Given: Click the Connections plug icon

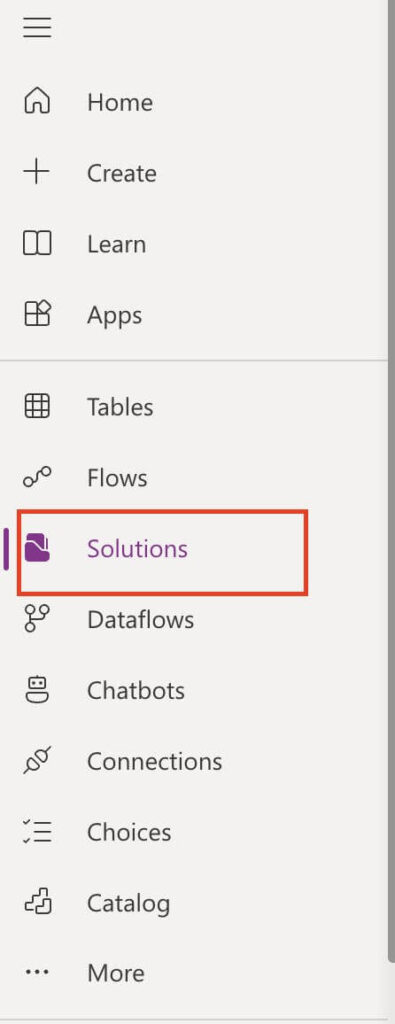Looking at the screenshot, I should click(x=37, y=761).
